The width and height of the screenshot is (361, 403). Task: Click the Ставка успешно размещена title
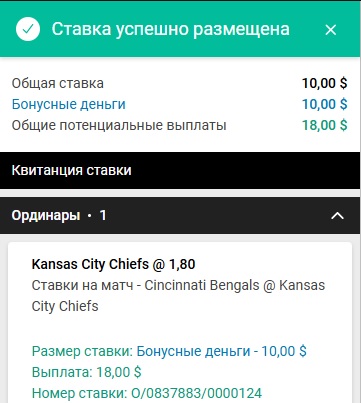click(x=170, y=29)
